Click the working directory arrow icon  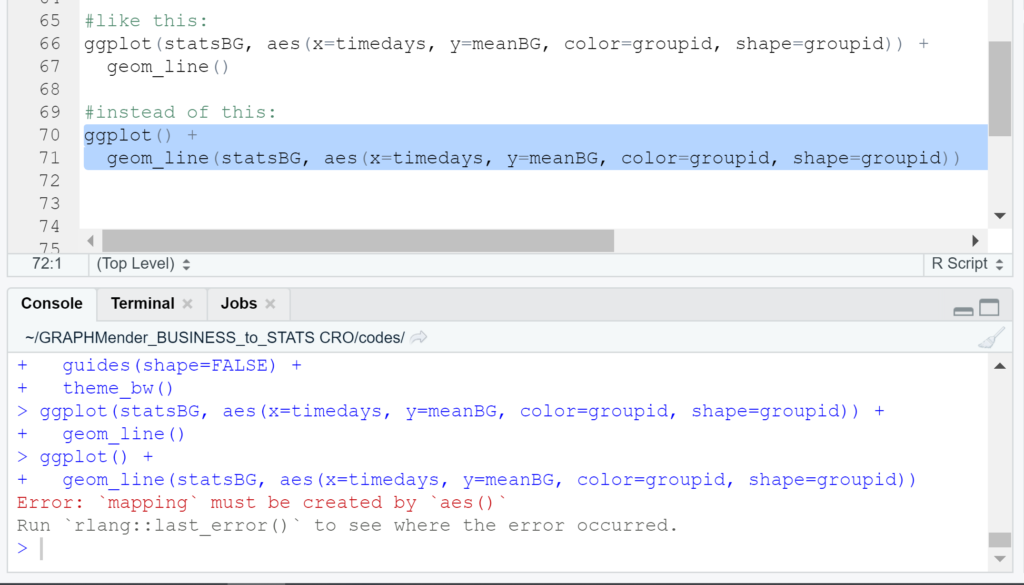click(x=419, y=338)
